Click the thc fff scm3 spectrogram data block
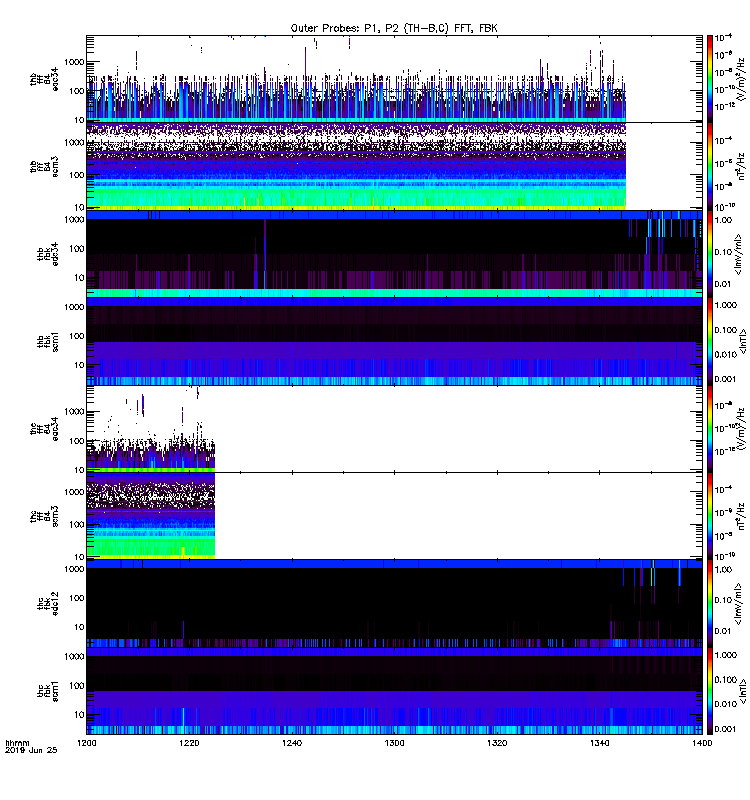The width and height of the screenshot is (750, 800). pyautogui.click(x=151, y=516)
